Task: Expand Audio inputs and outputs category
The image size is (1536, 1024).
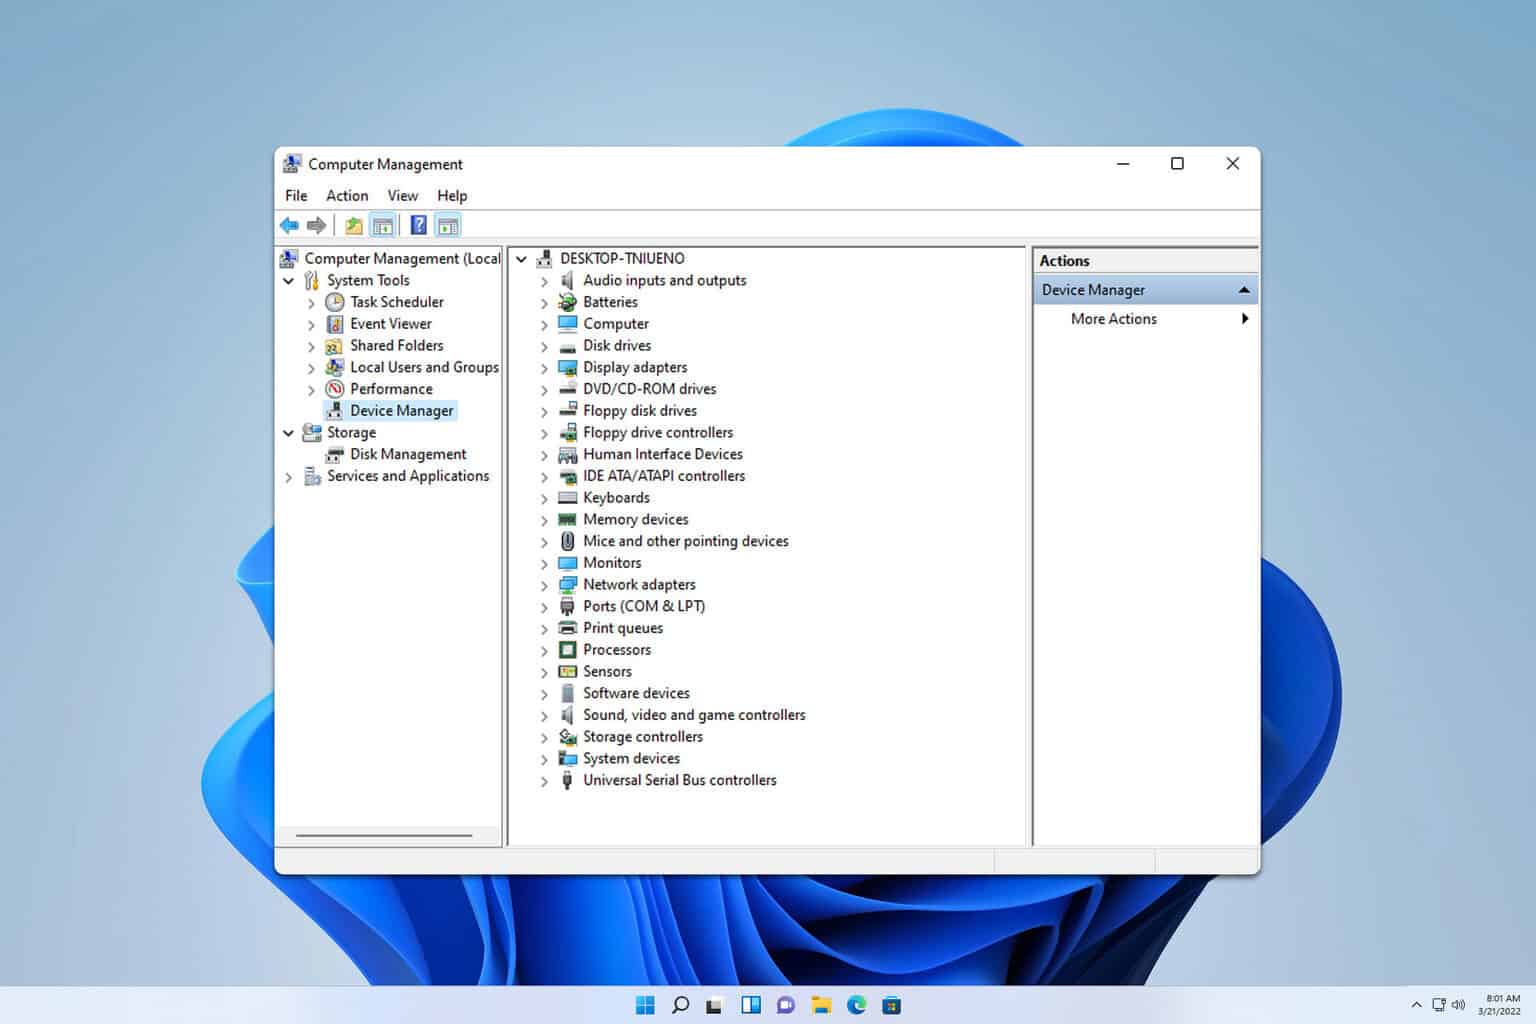Action: (x=544, y=281)
